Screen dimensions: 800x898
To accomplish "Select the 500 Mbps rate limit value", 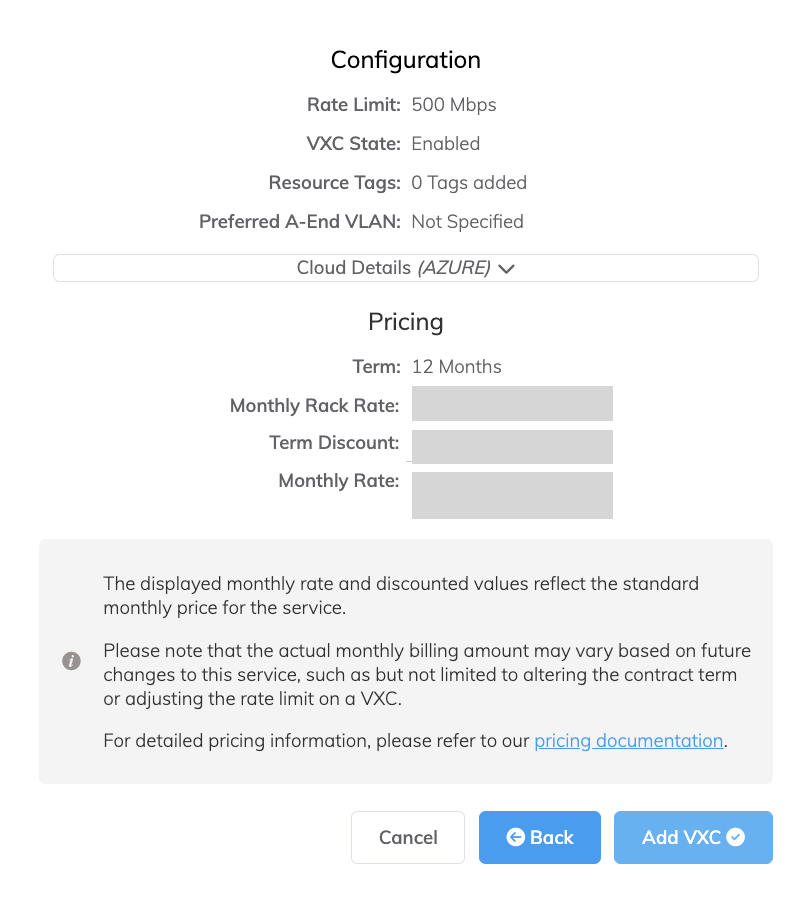I will point(454,104).
